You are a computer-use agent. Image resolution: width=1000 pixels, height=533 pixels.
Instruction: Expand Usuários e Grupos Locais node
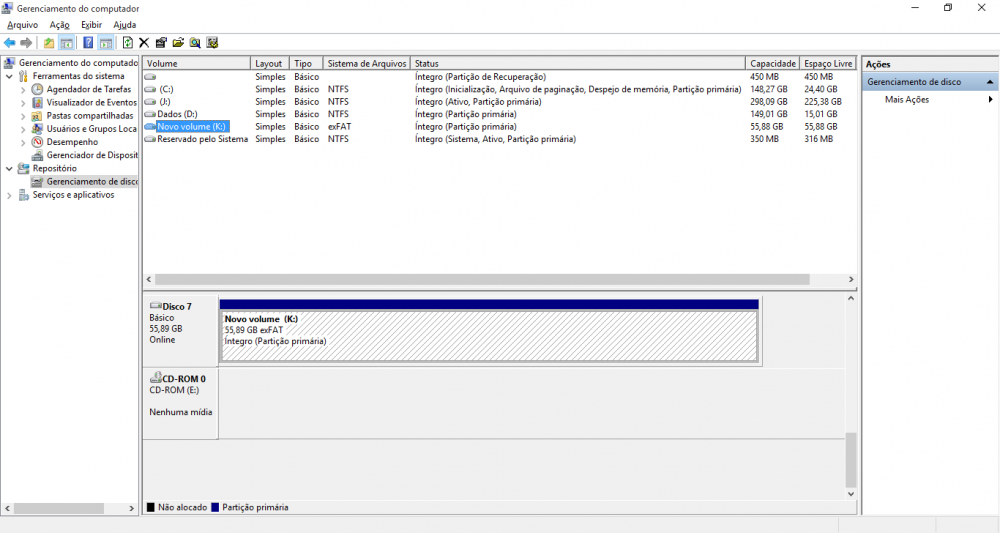point(23,129)
